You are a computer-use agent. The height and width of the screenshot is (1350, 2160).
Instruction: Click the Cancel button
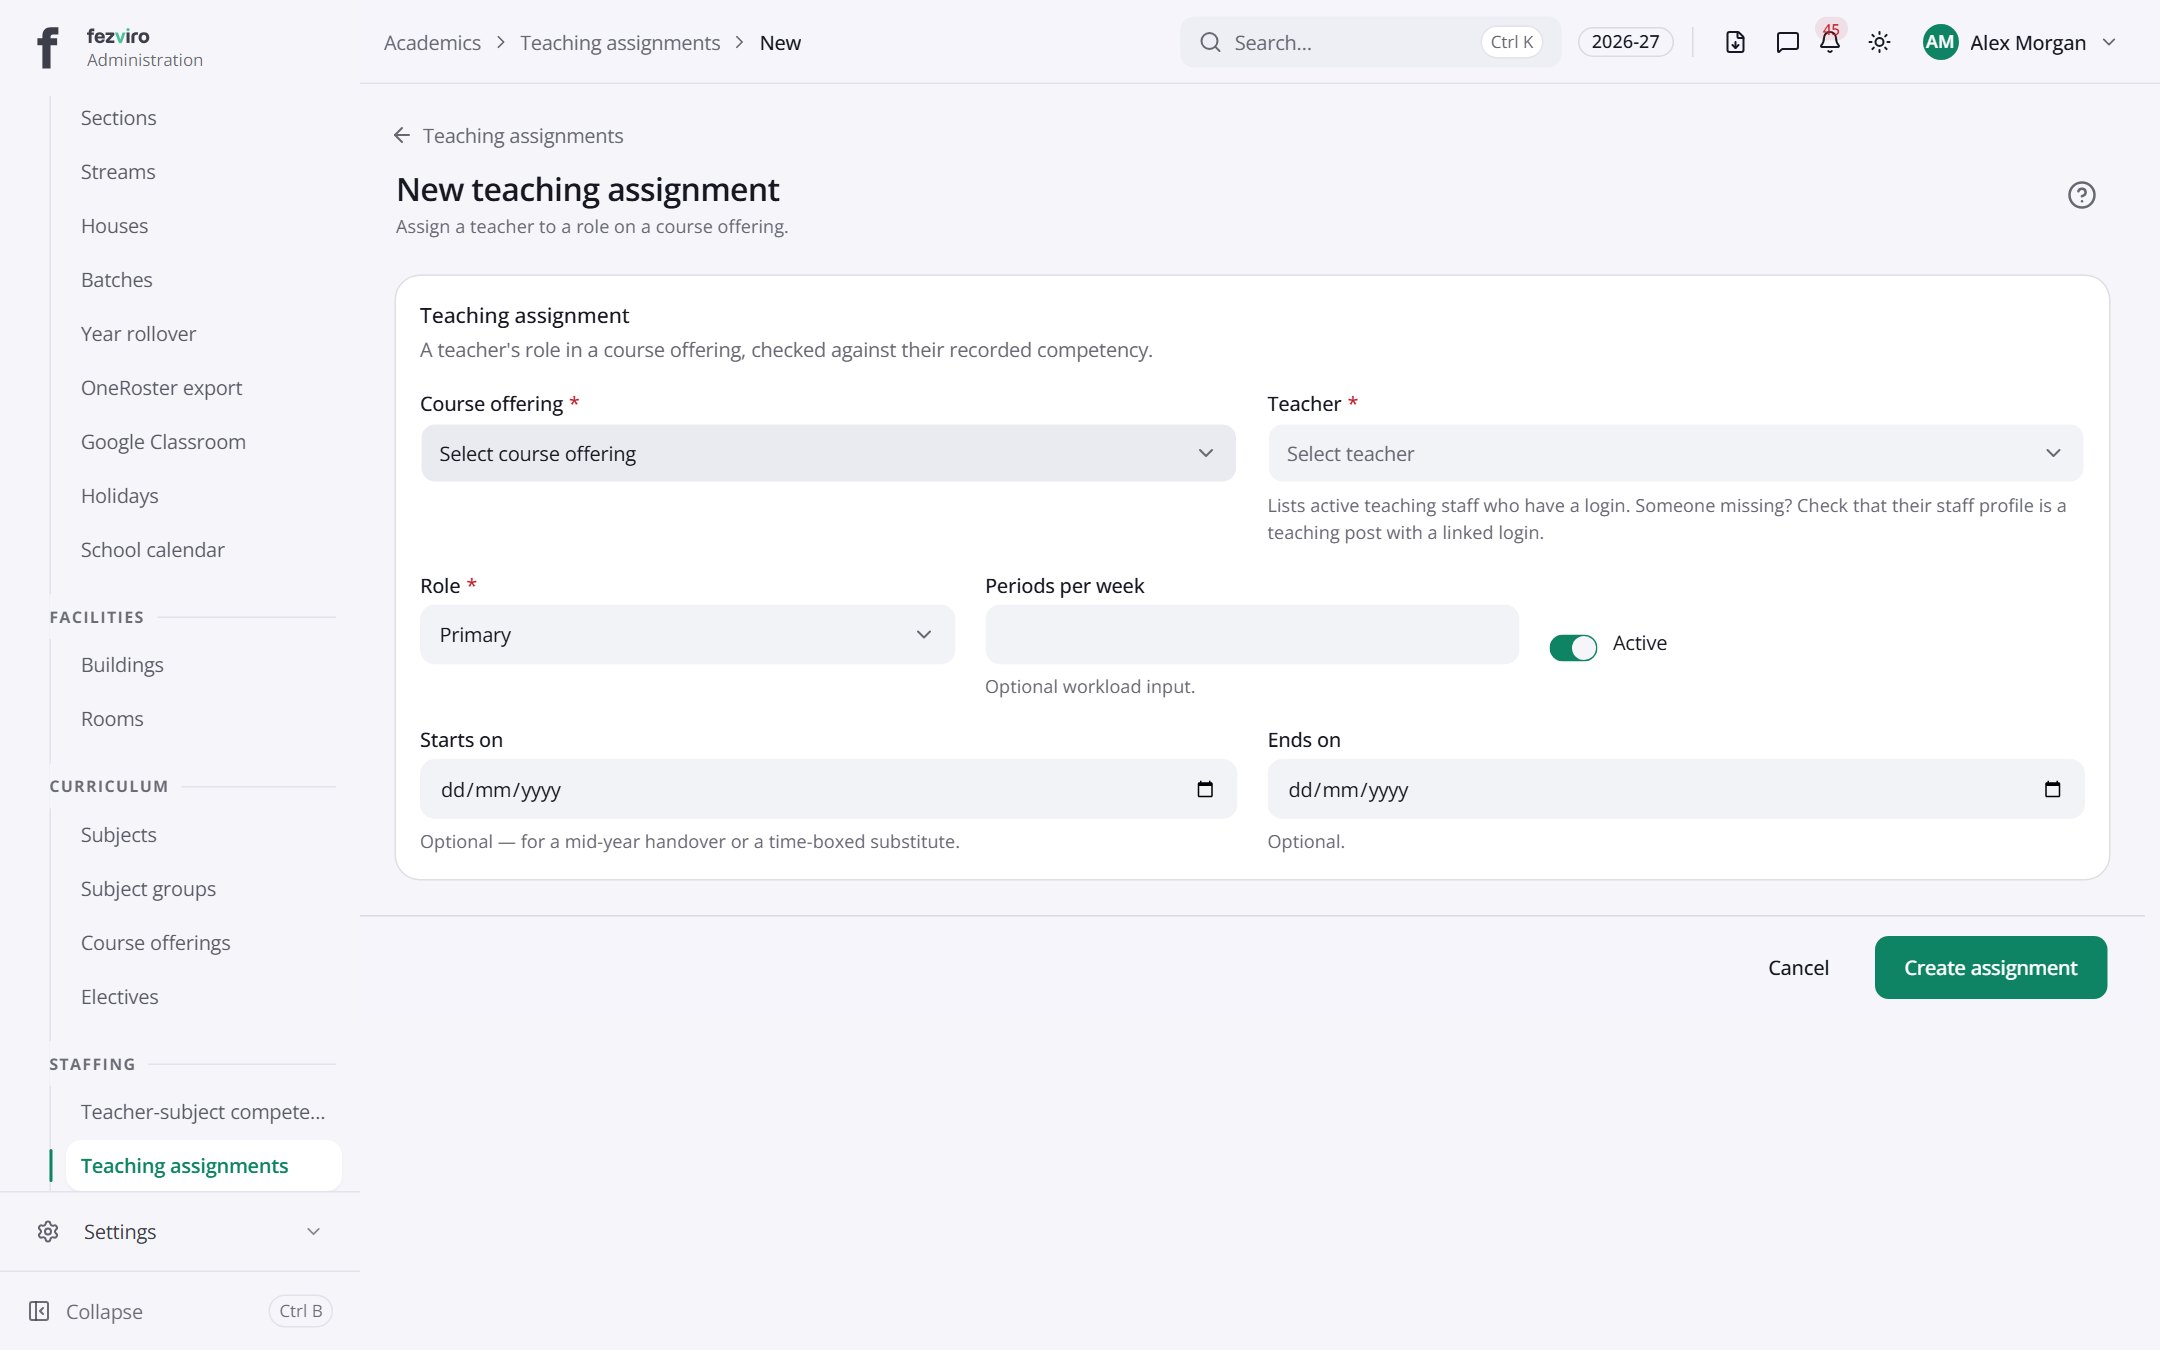pos(1798,967)
